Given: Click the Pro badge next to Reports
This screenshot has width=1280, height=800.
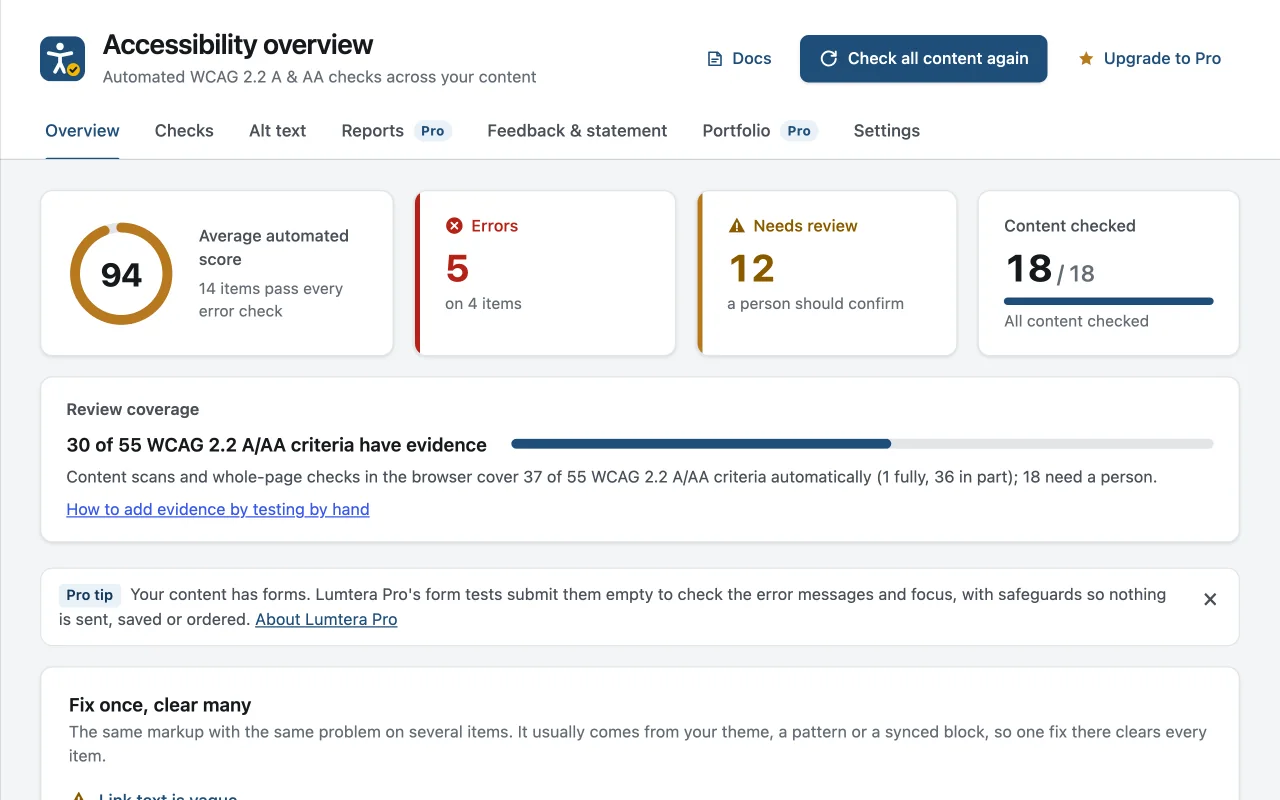Looking at the screenshot, I should pos(432,131).
